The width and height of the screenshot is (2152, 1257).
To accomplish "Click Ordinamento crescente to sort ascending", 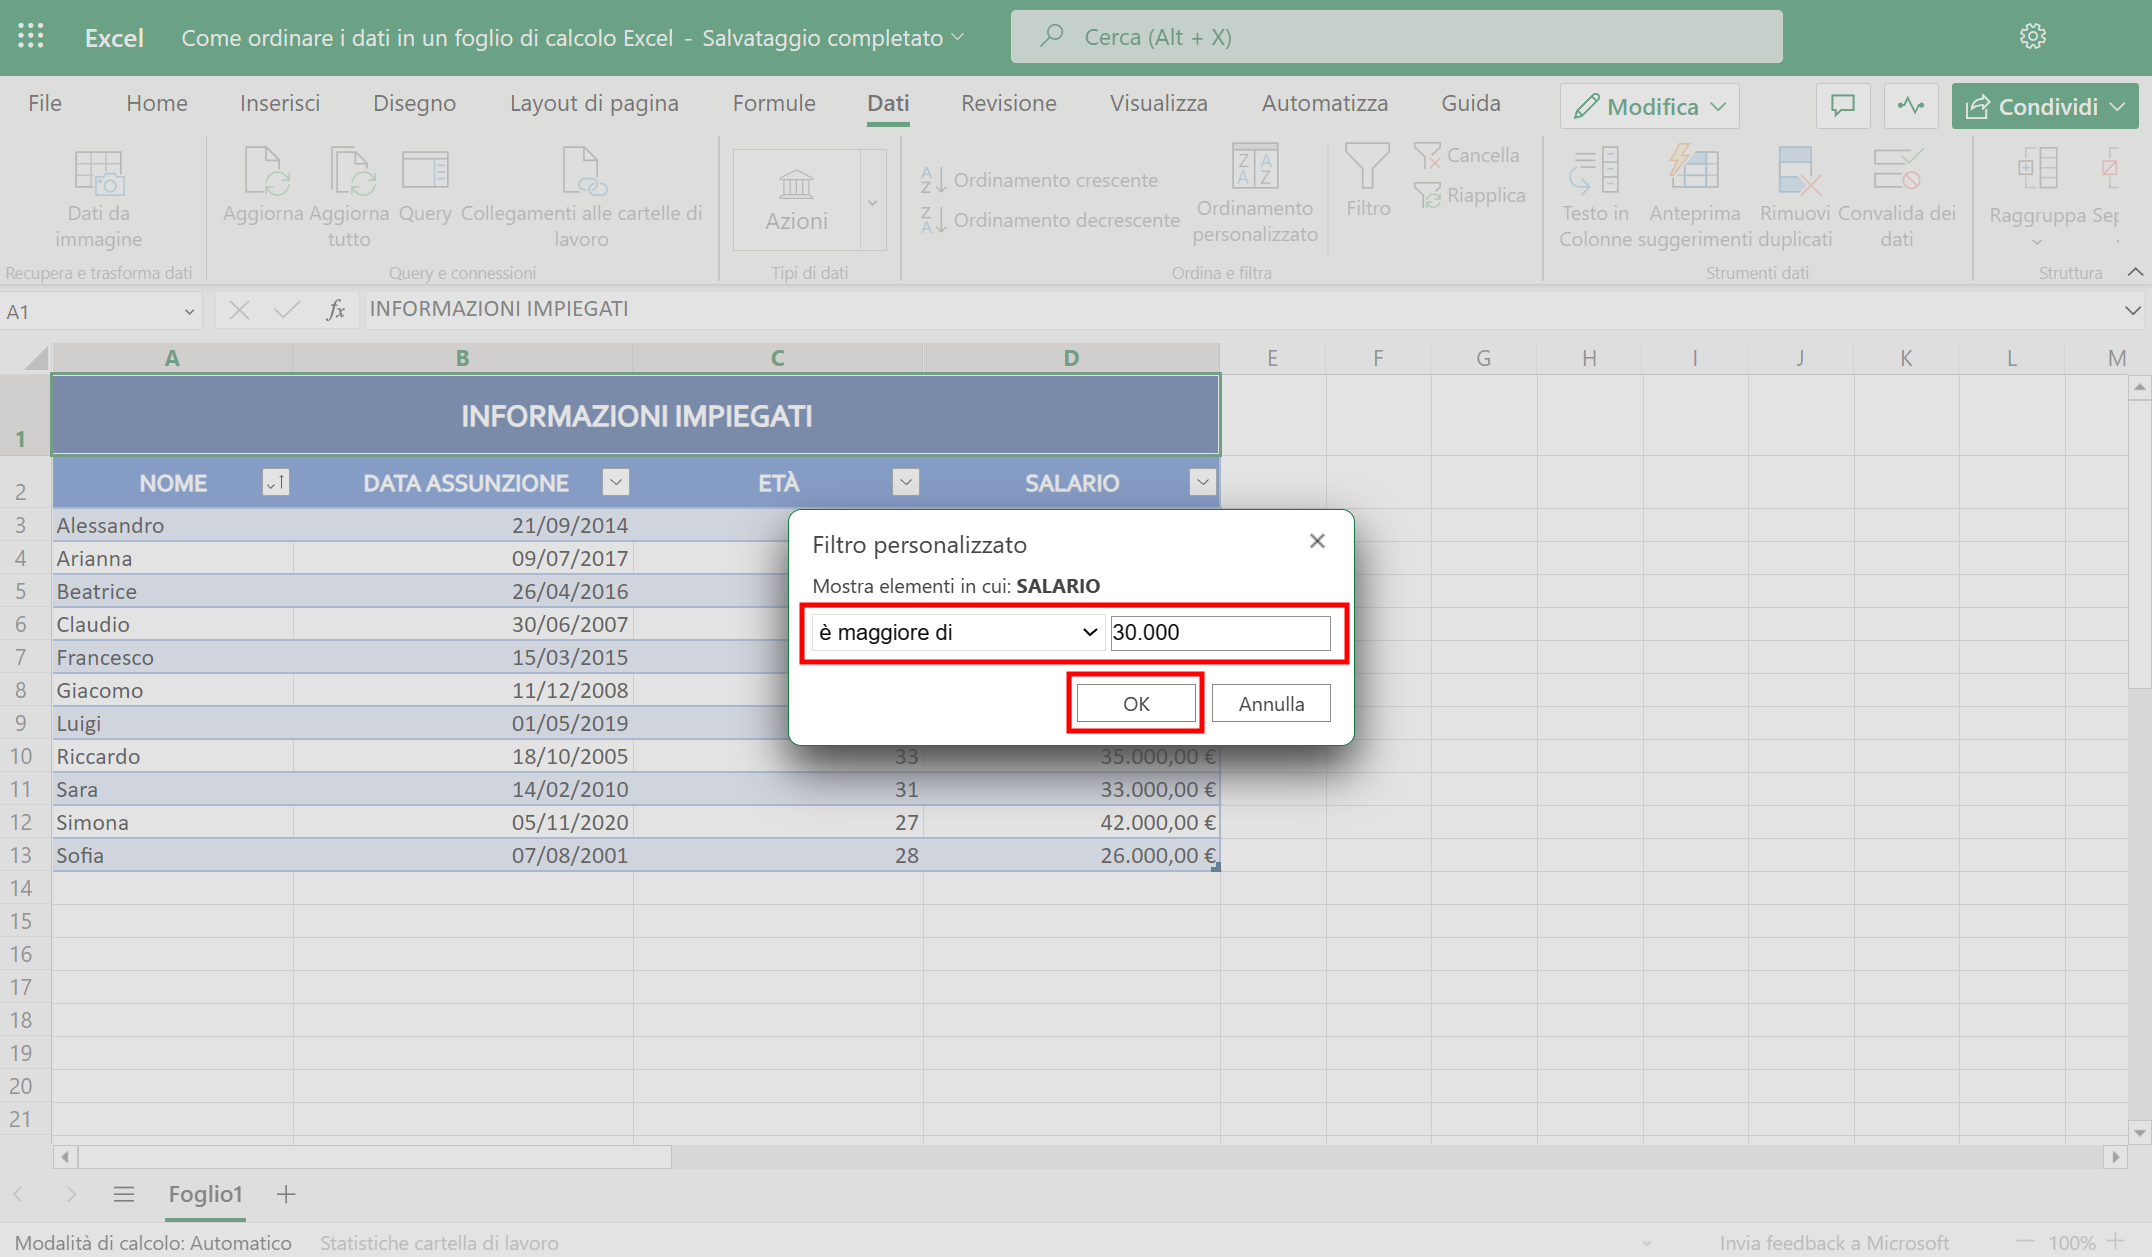I will (1043, 180).
